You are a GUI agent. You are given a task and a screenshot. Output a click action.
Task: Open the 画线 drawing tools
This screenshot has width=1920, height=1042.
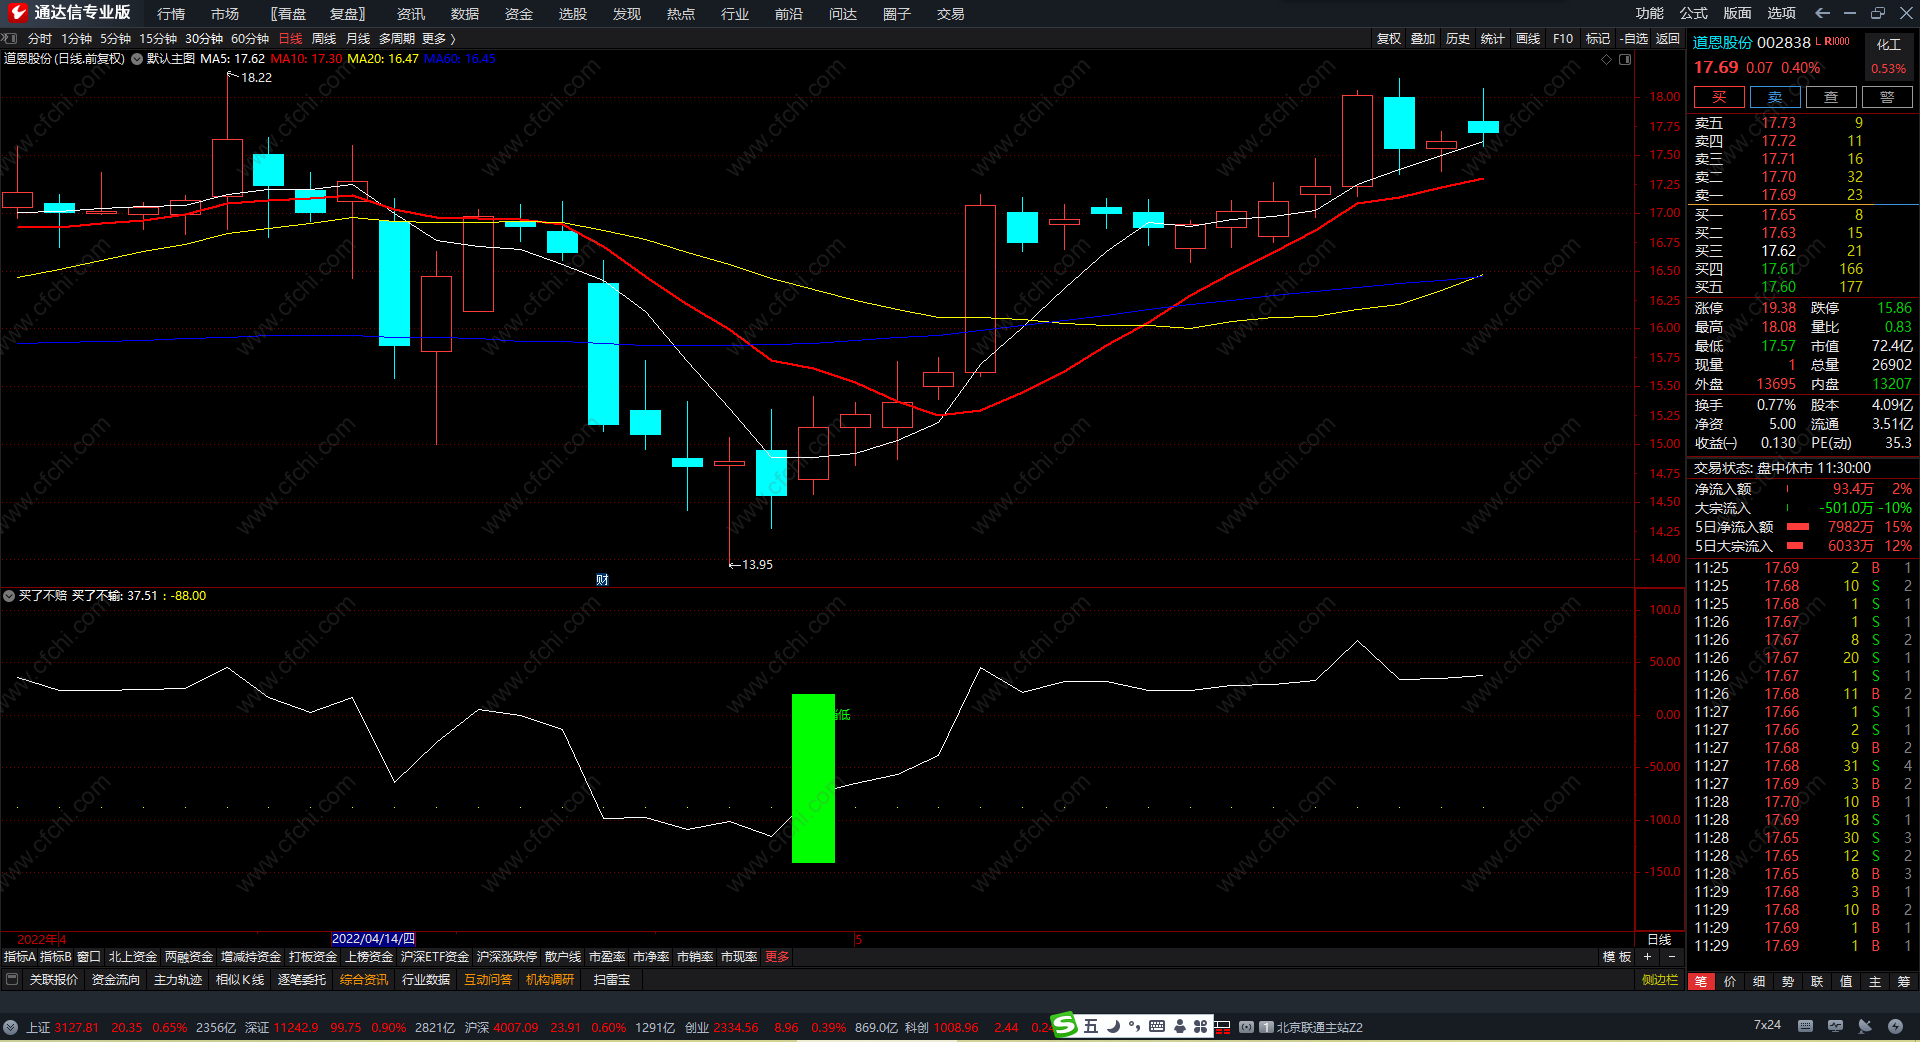pos(1528,39)
